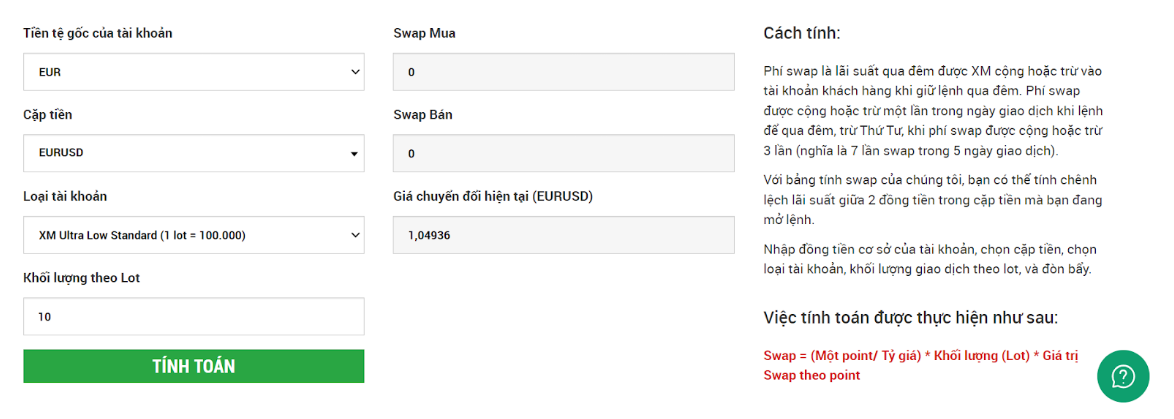
Task: Click the chevron arrow of the EUR currency selector
Action: (x=354, y=73)
